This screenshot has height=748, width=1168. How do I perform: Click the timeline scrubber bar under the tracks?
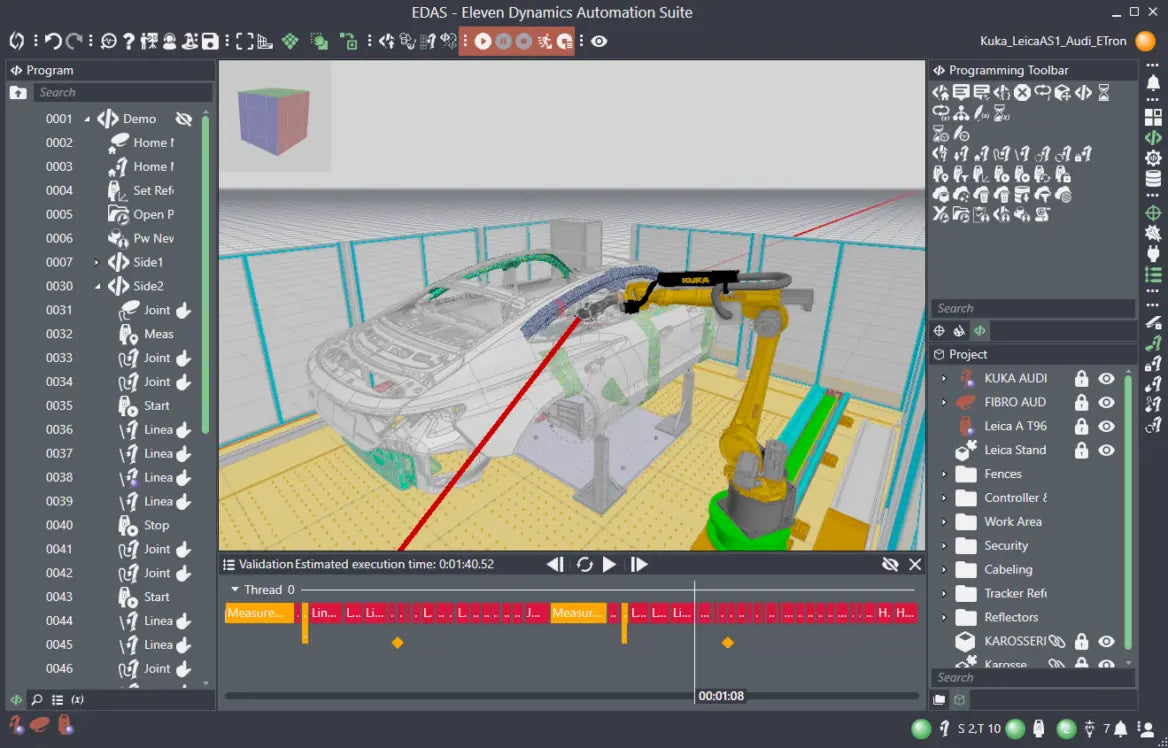tap(571, 696)
